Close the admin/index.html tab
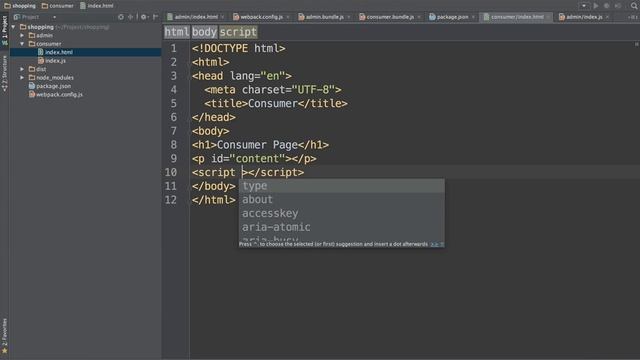The width and height of the screenshot is (640, 360). [222, 17]
